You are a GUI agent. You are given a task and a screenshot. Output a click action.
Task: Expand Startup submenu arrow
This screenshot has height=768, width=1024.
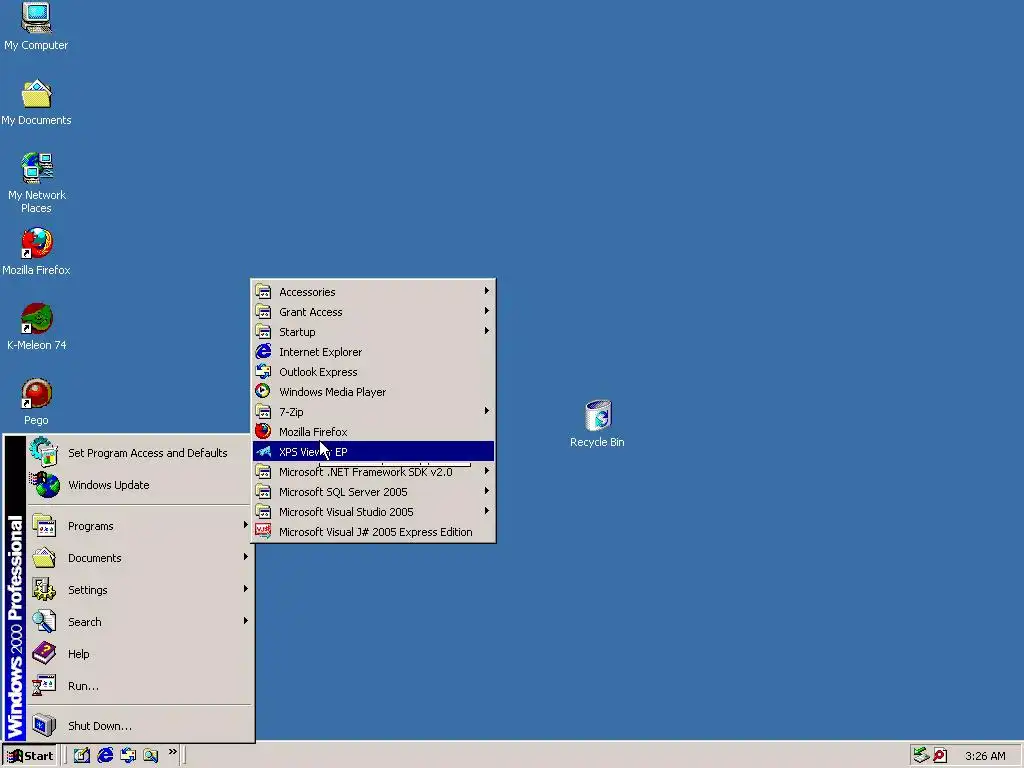[x=487, y=331]
